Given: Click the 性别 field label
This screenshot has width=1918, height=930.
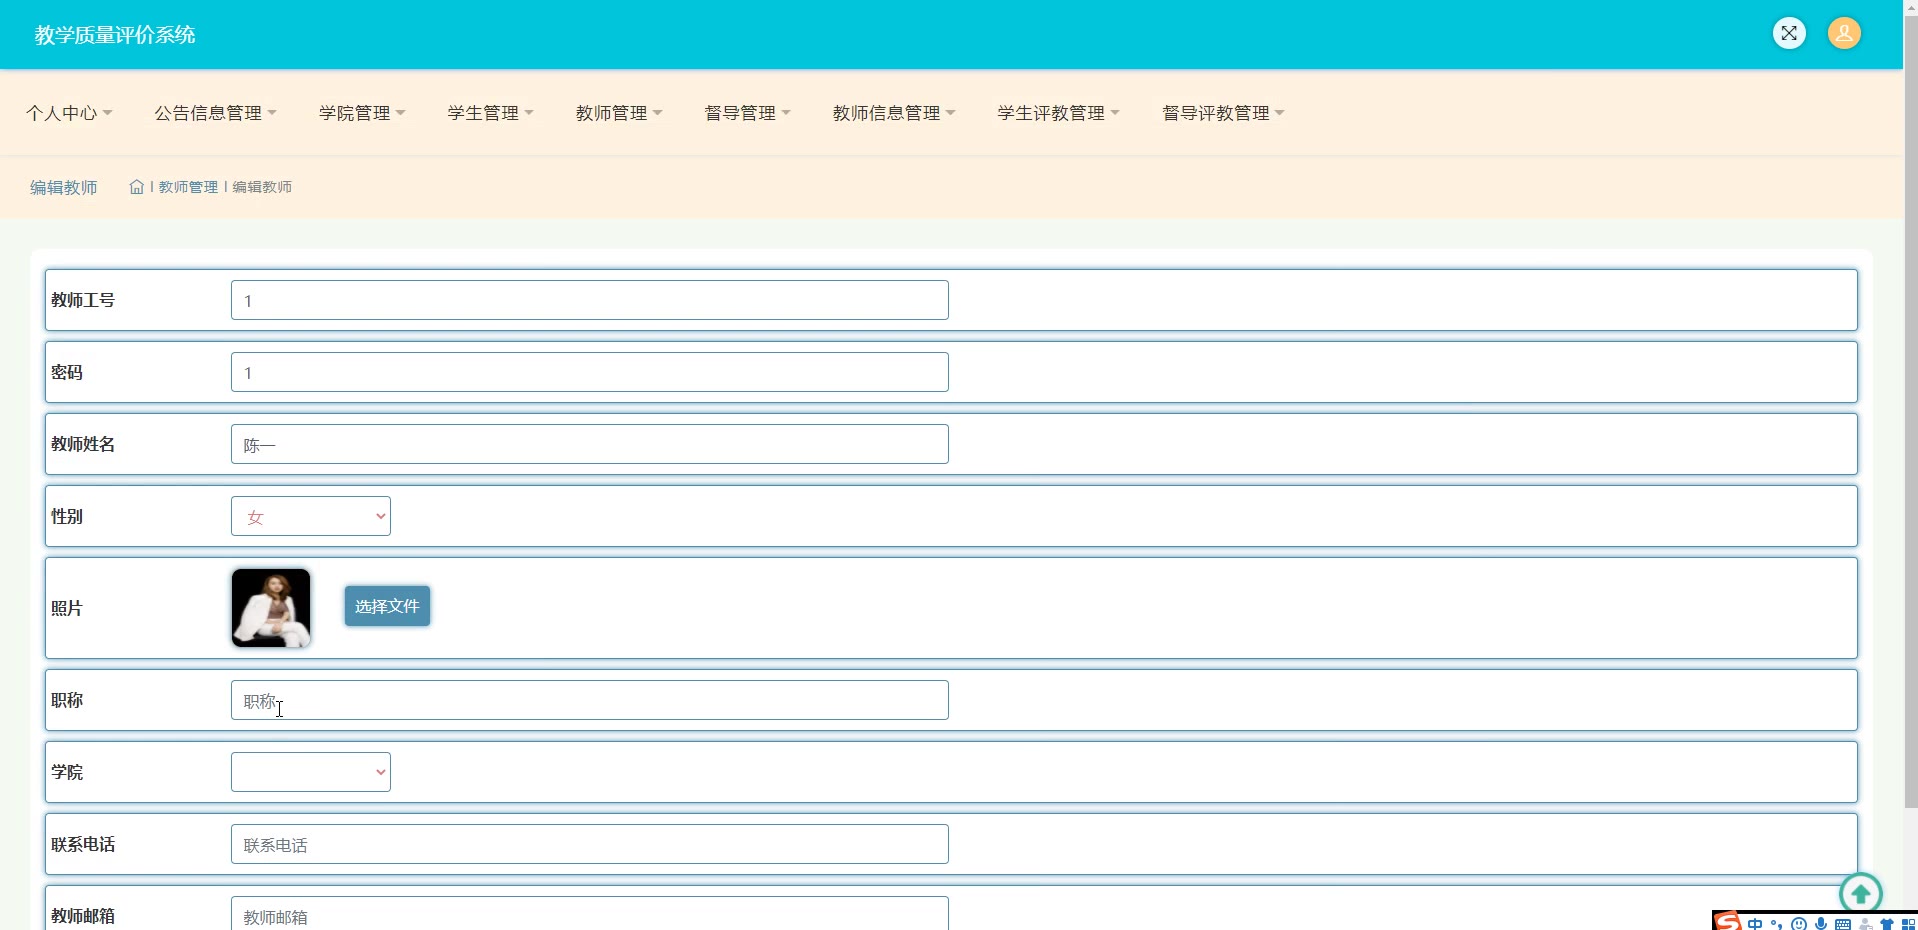Looking at the screenshot, I should coord(67,516).
